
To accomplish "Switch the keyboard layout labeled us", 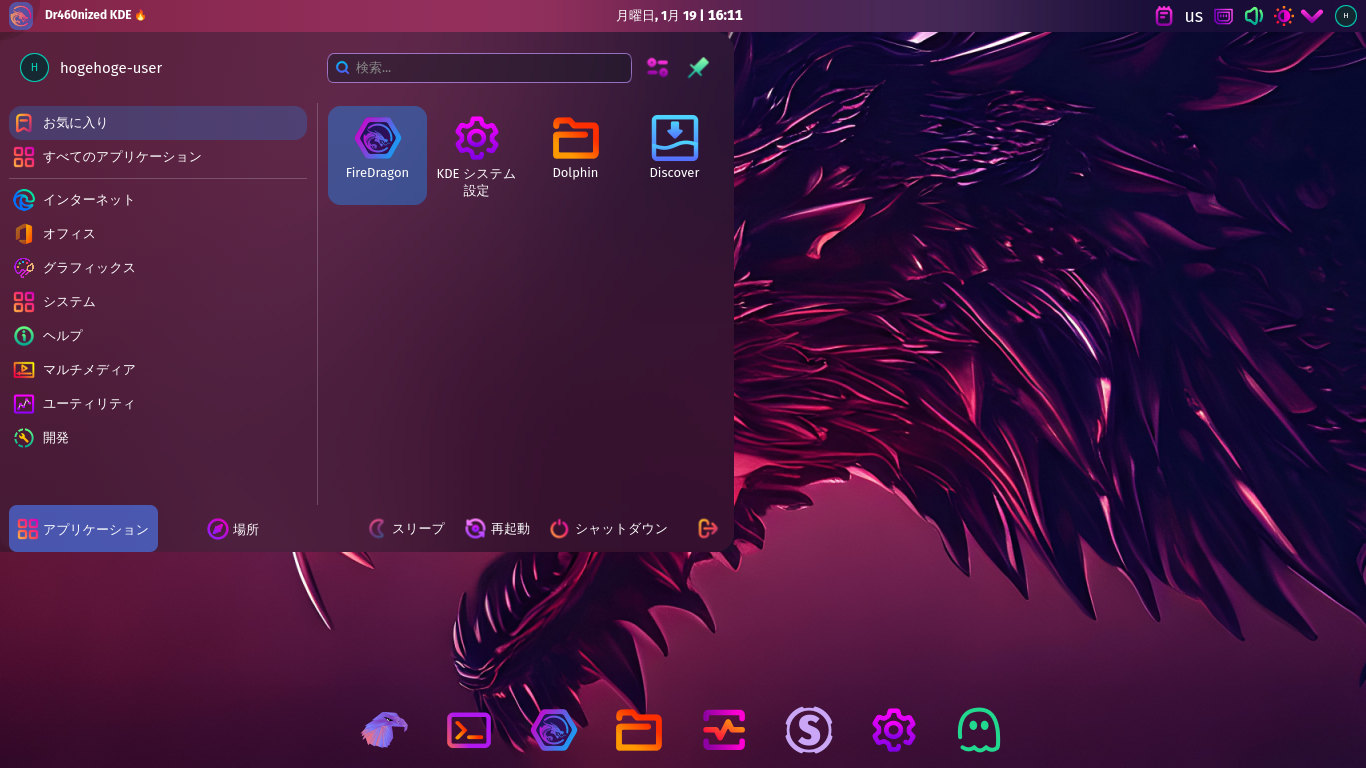I will pos(1193,16).
